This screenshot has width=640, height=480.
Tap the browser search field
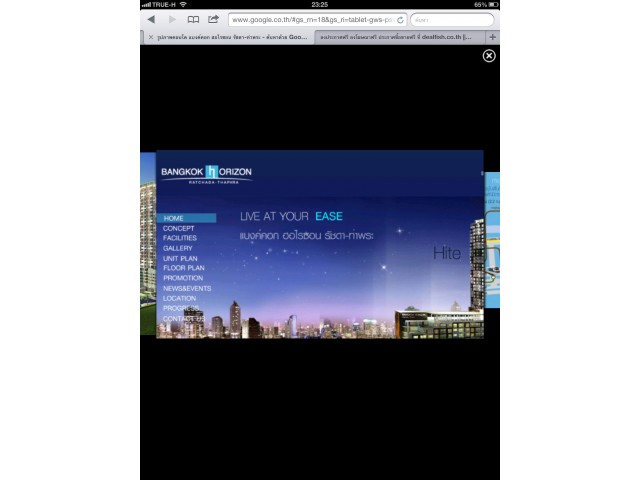(452, 19)
